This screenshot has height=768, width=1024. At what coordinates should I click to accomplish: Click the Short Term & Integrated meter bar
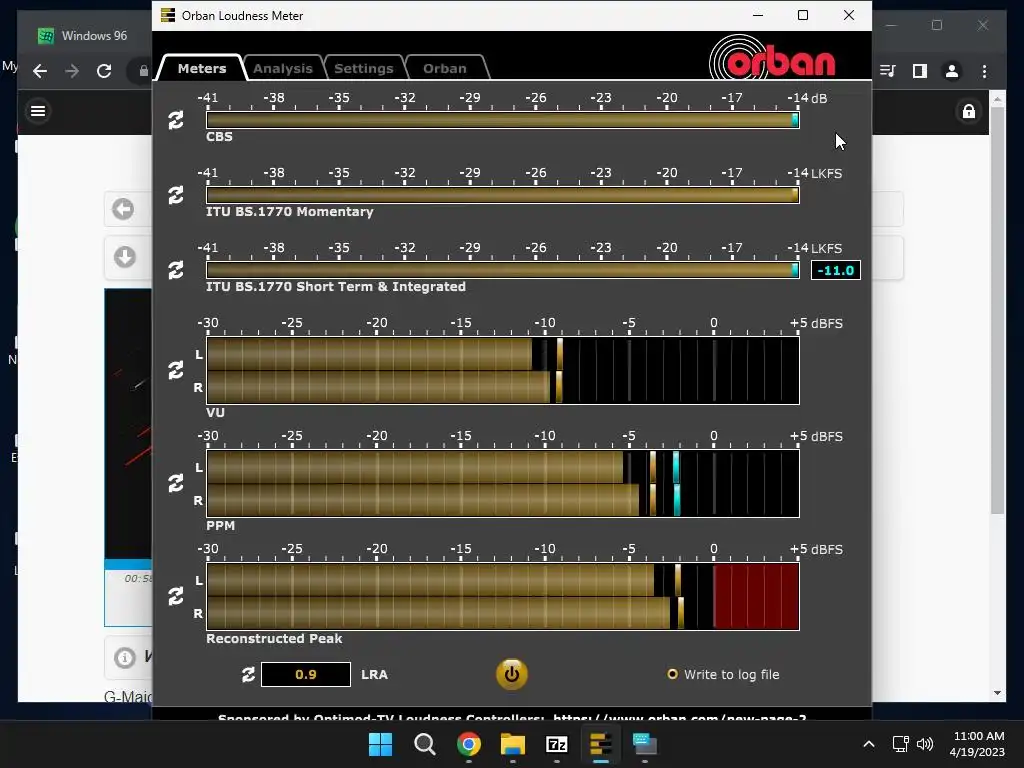[503, 270]
